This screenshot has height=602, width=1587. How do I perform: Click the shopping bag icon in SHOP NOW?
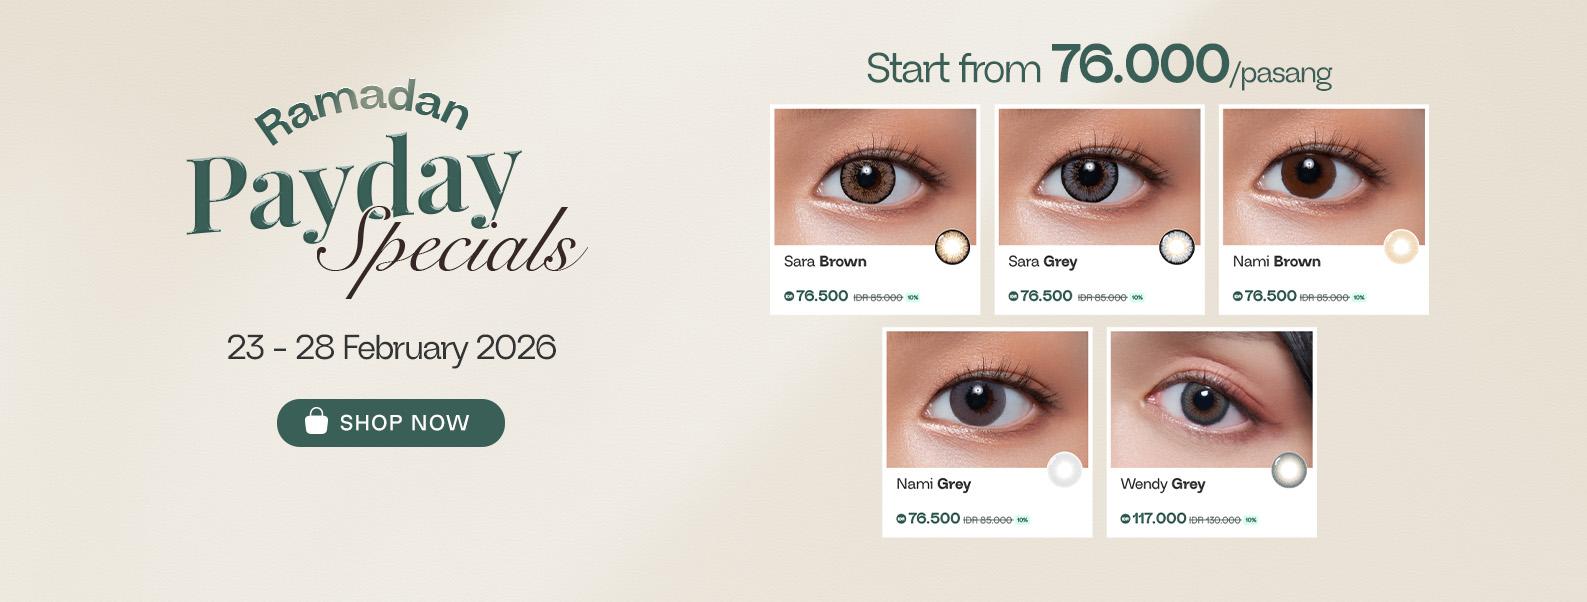[316, 421]
